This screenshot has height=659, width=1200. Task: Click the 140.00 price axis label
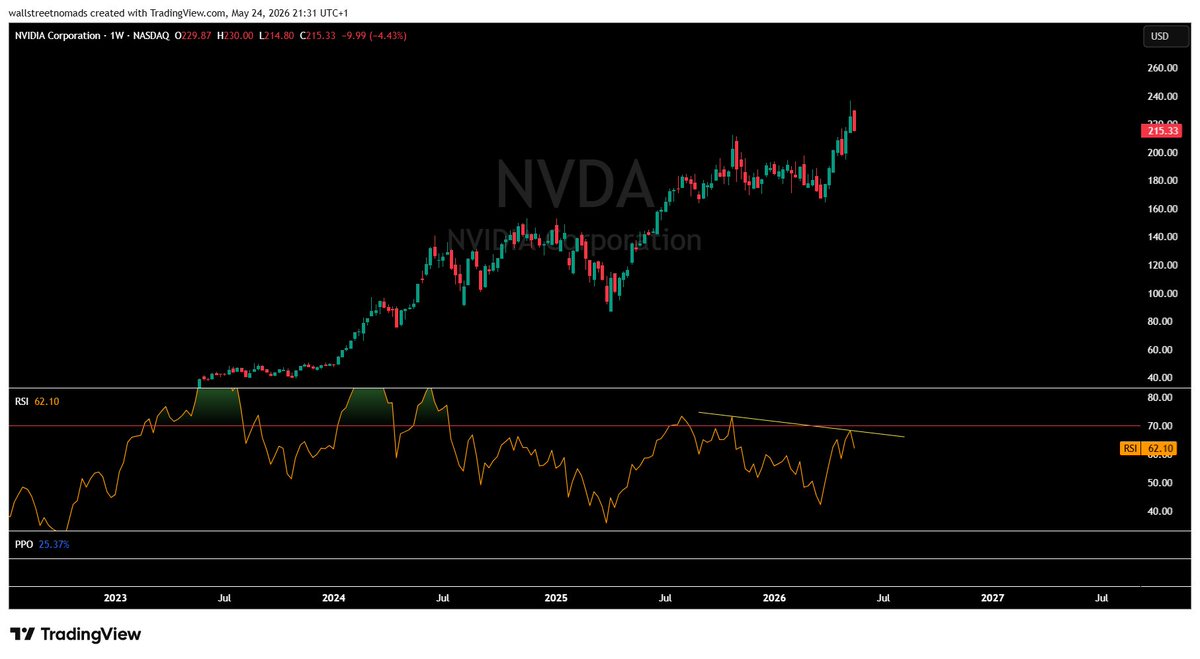(x=1162, y=237)
